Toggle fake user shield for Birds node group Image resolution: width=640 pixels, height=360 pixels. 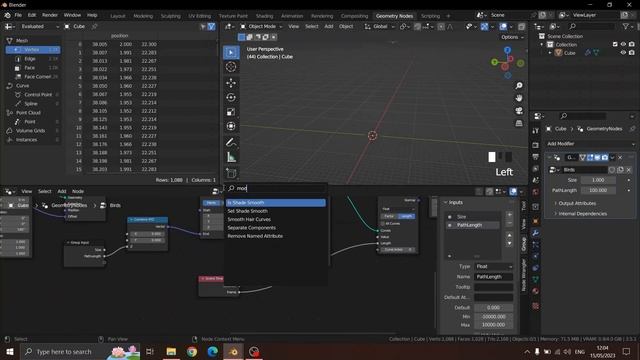pos(612,170)
